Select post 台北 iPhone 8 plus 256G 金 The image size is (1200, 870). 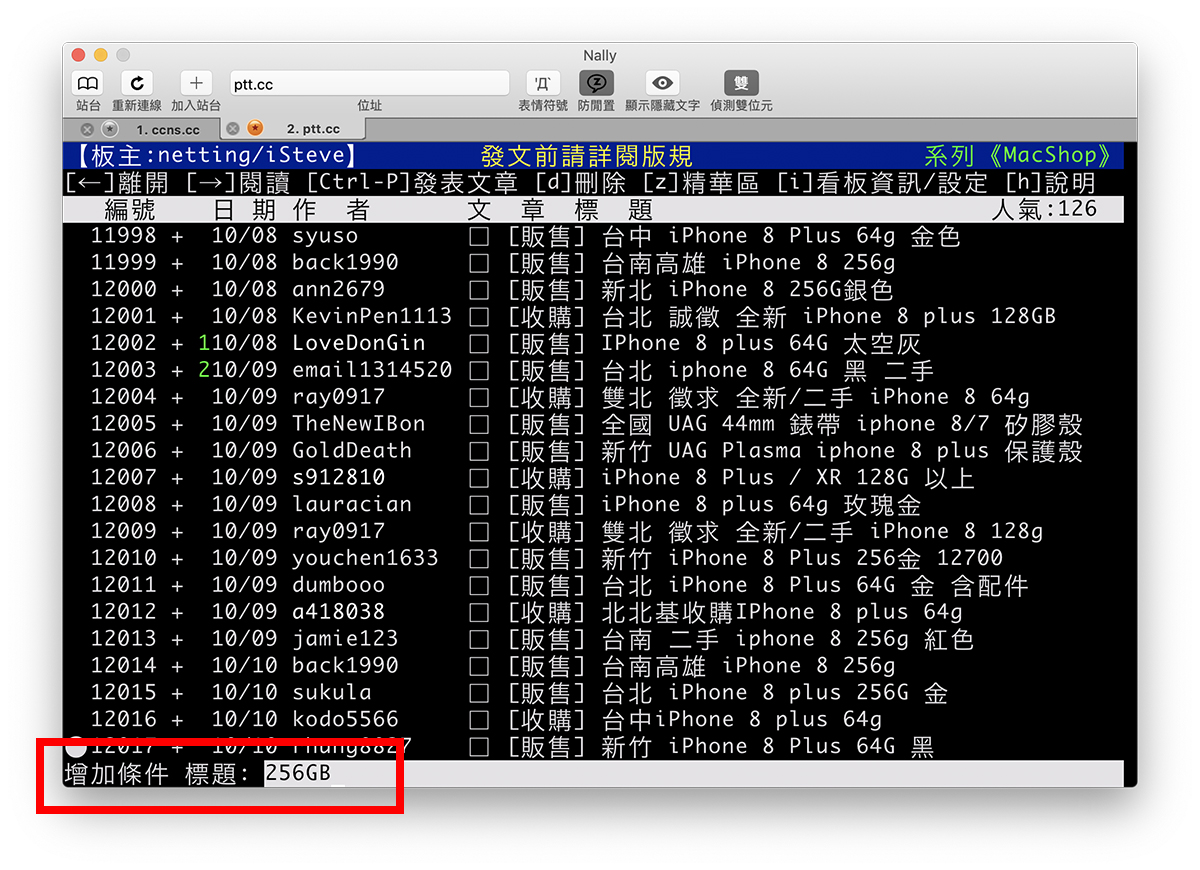coord(593,694)
